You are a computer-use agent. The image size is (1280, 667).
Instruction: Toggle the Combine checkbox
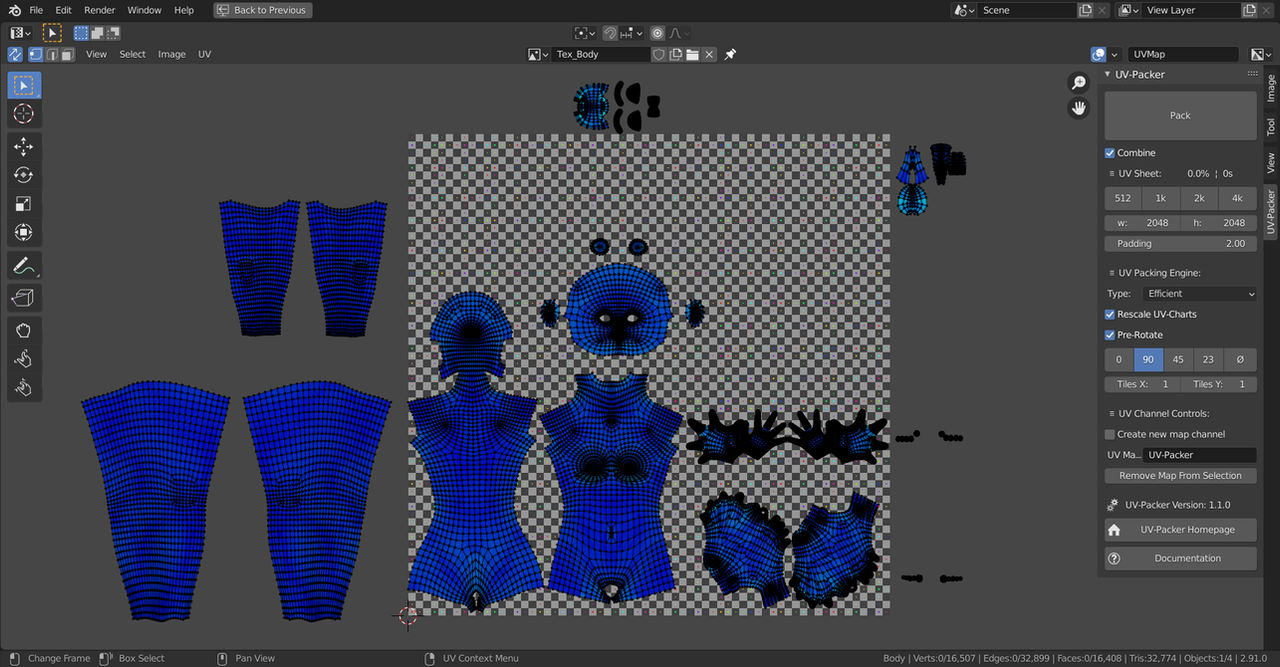[x=1110, y=153]
